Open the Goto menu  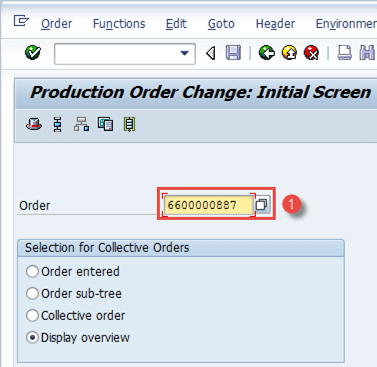coord(221,24)
